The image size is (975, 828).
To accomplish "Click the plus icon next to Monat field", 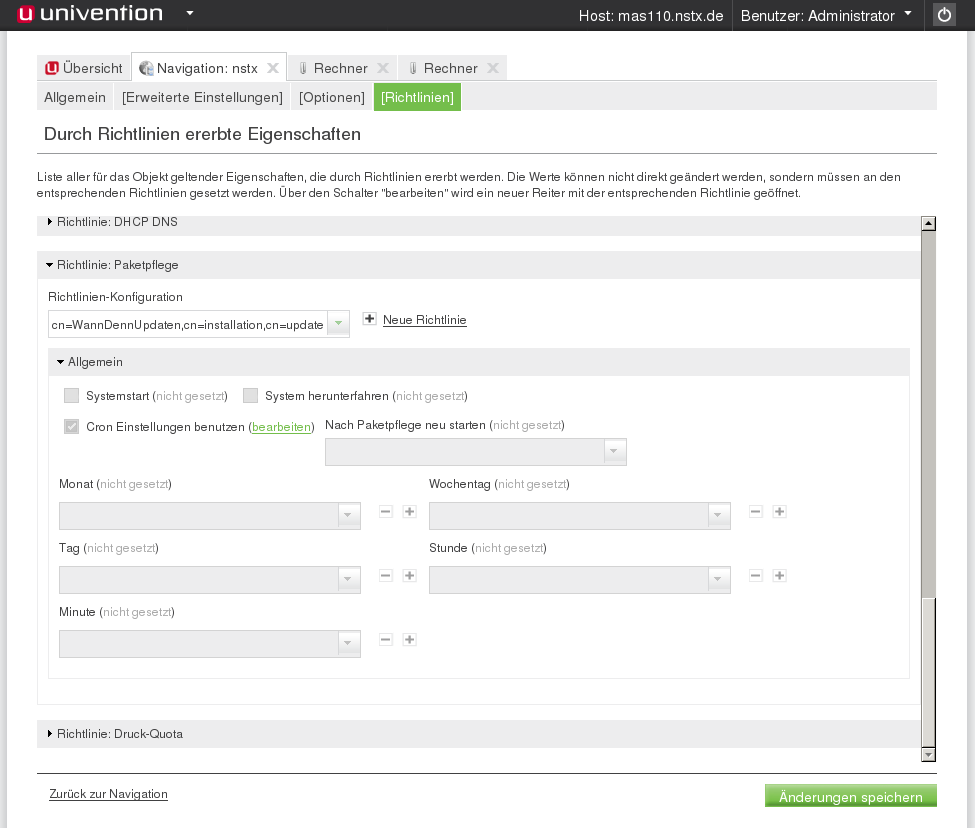I will pos(409,512).
